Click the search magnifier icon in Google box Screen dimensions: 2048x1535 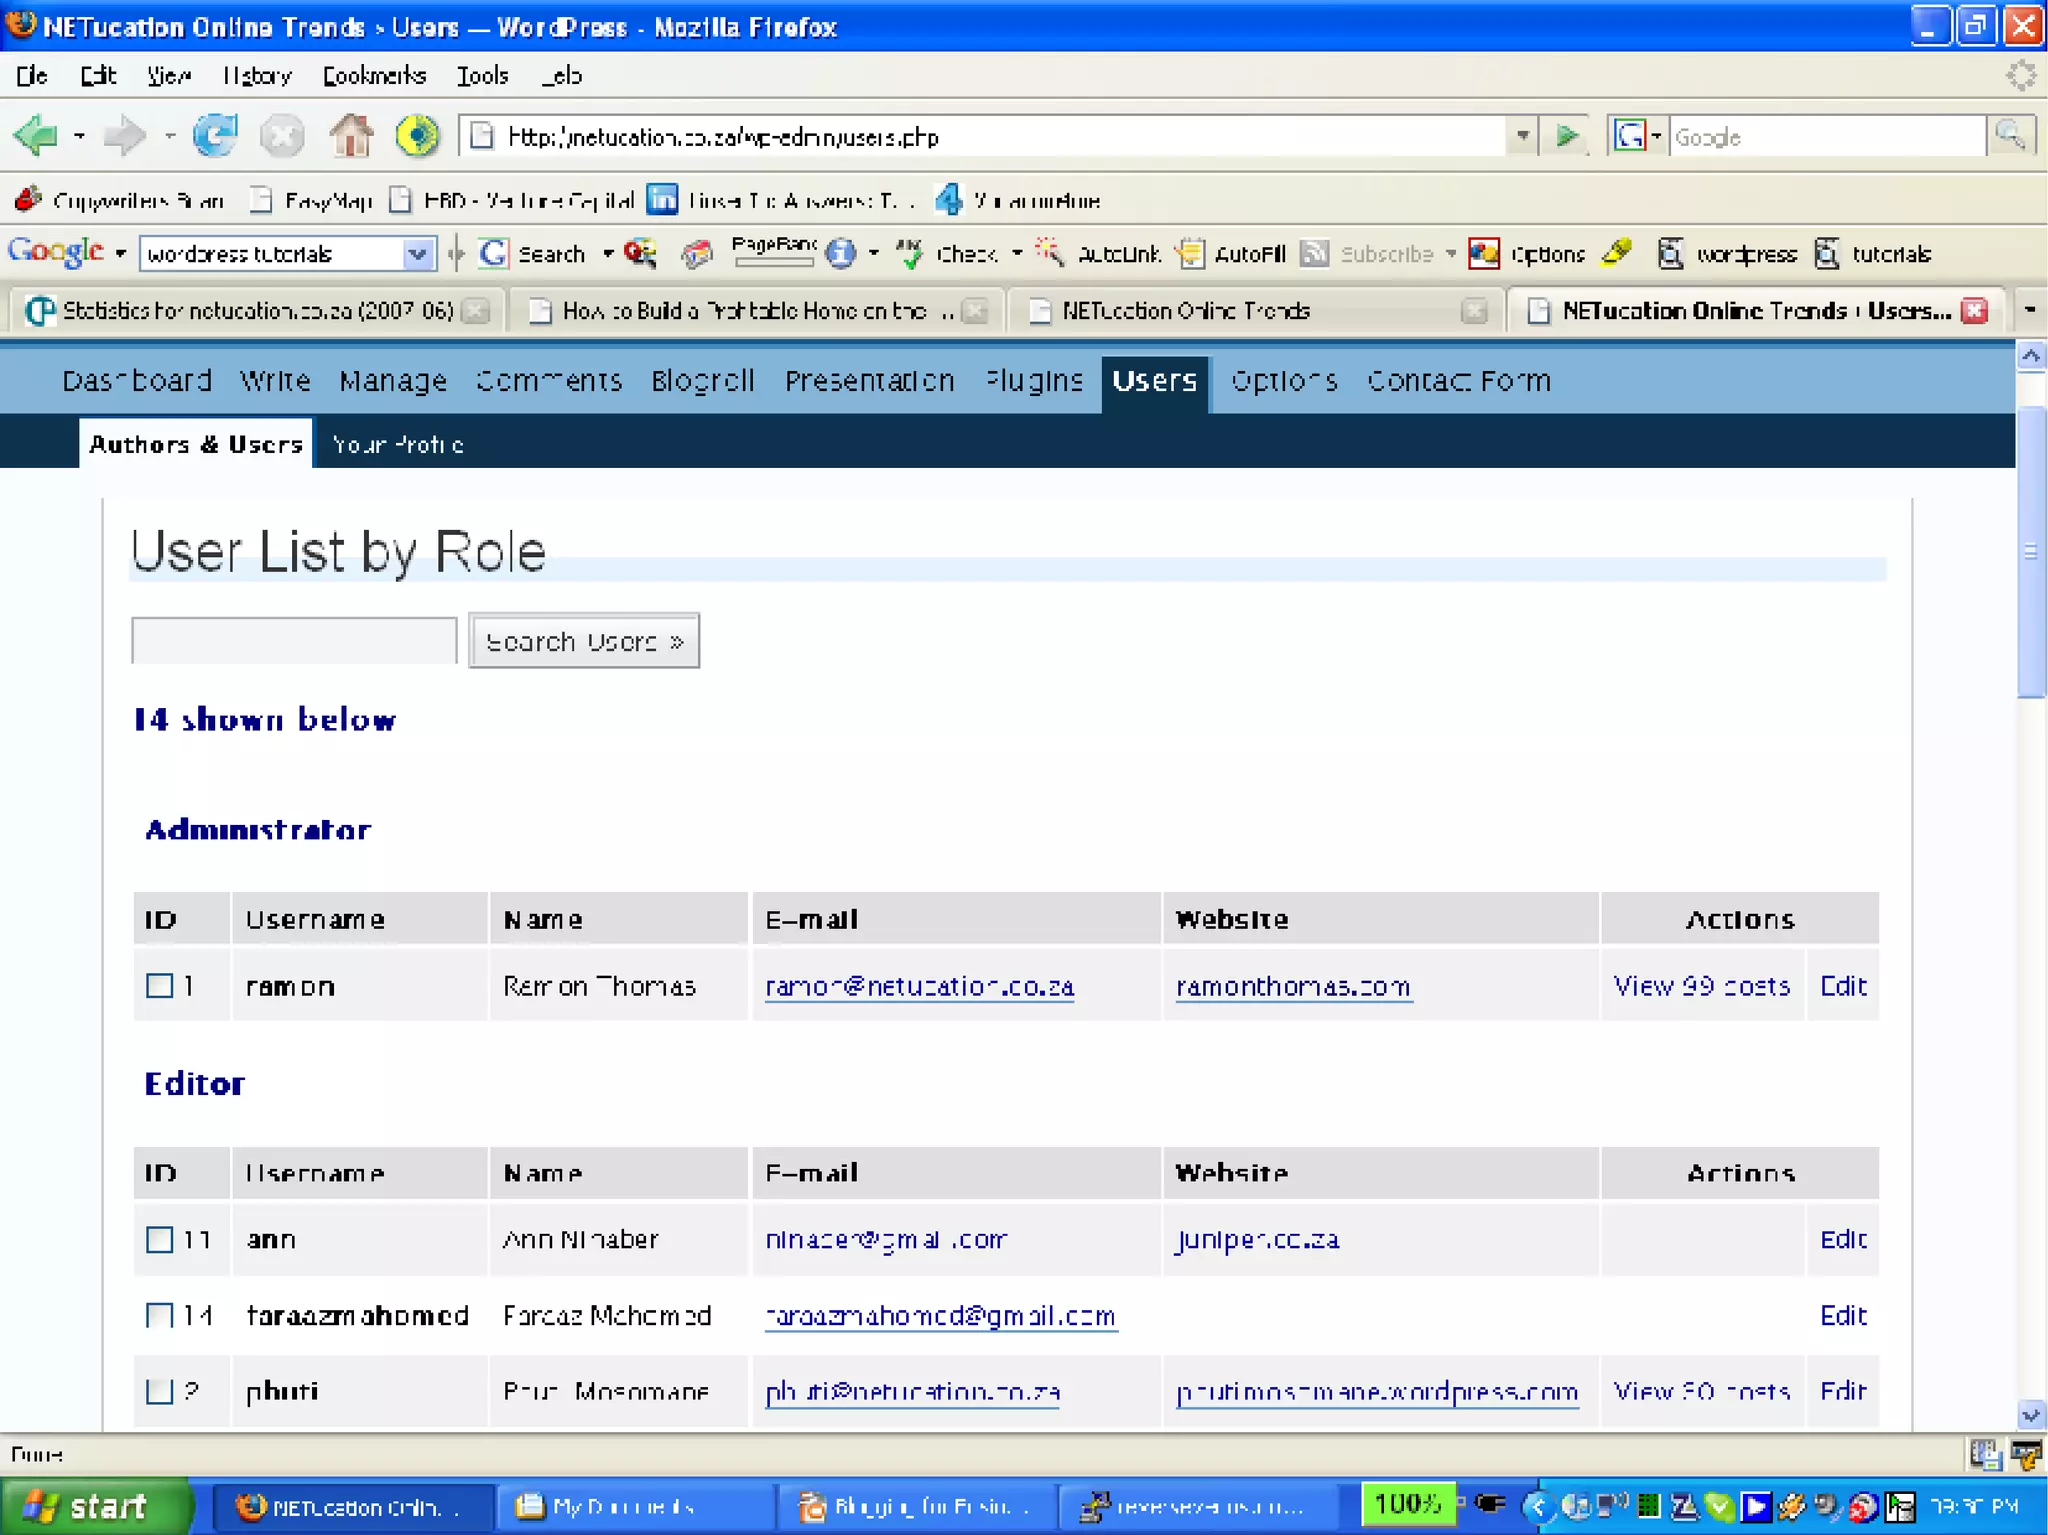pos(2010,136)
